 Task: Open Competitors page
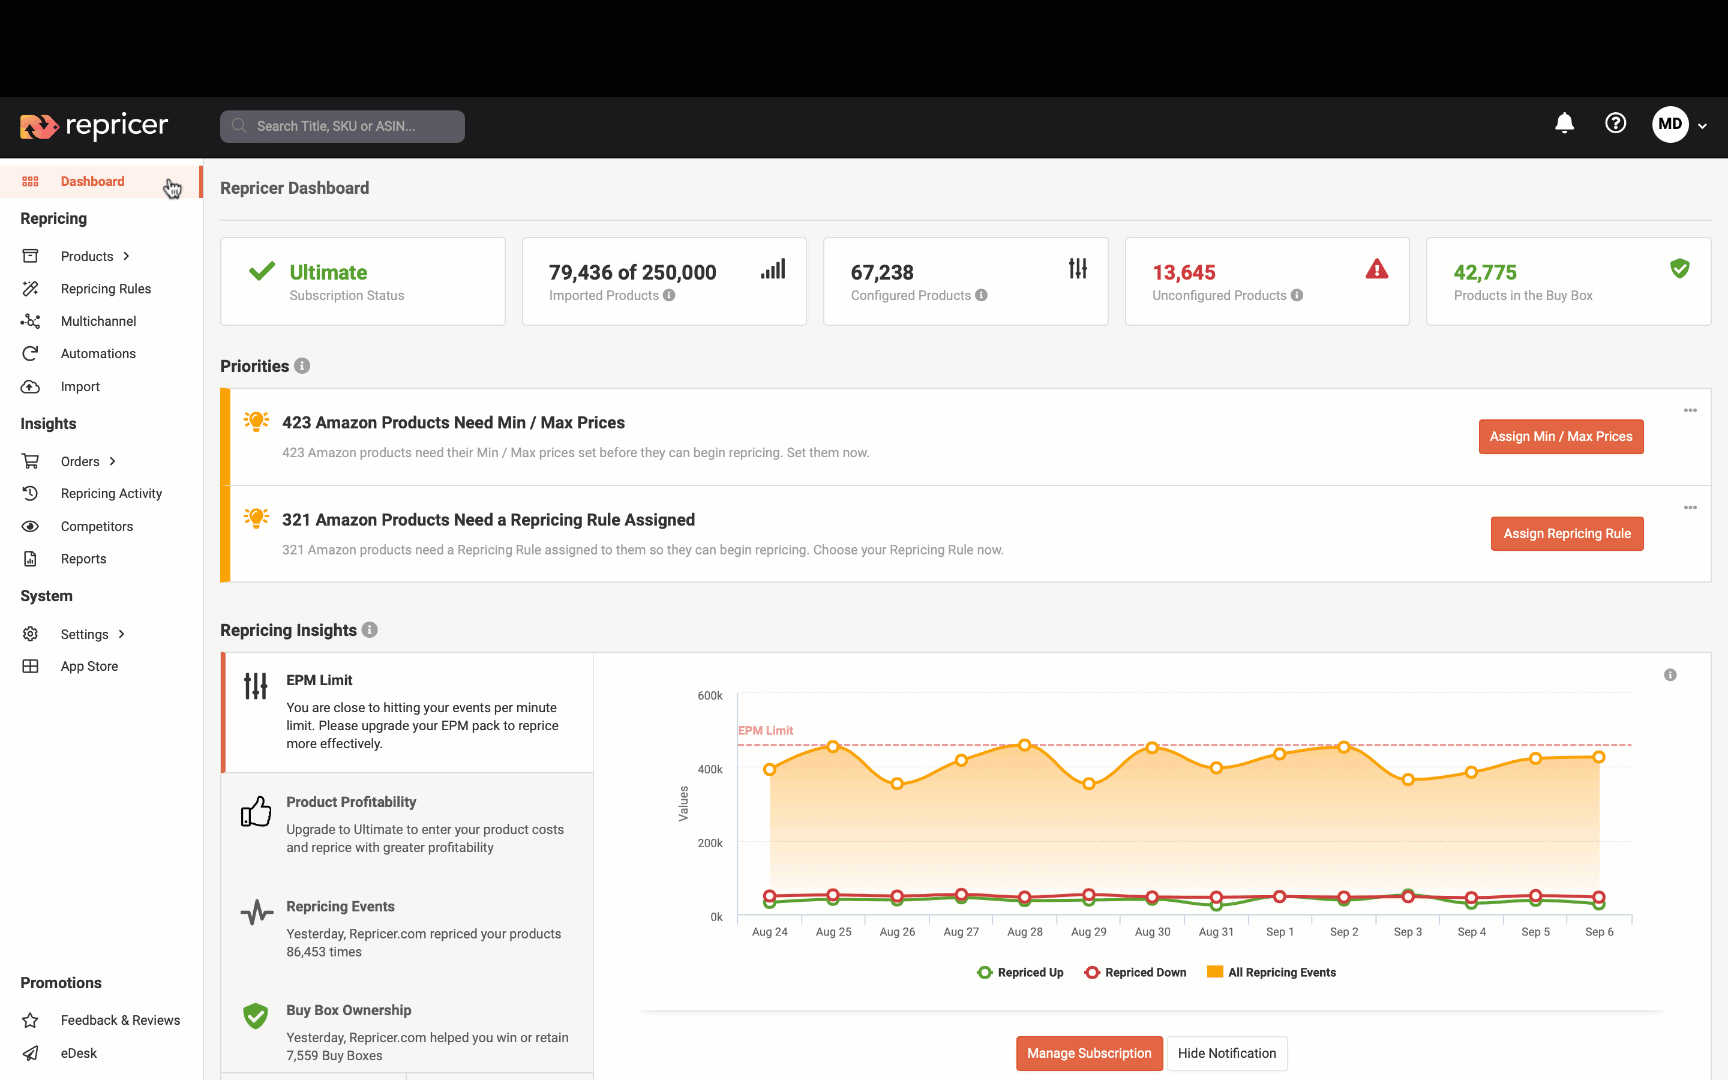coord(97,526)
